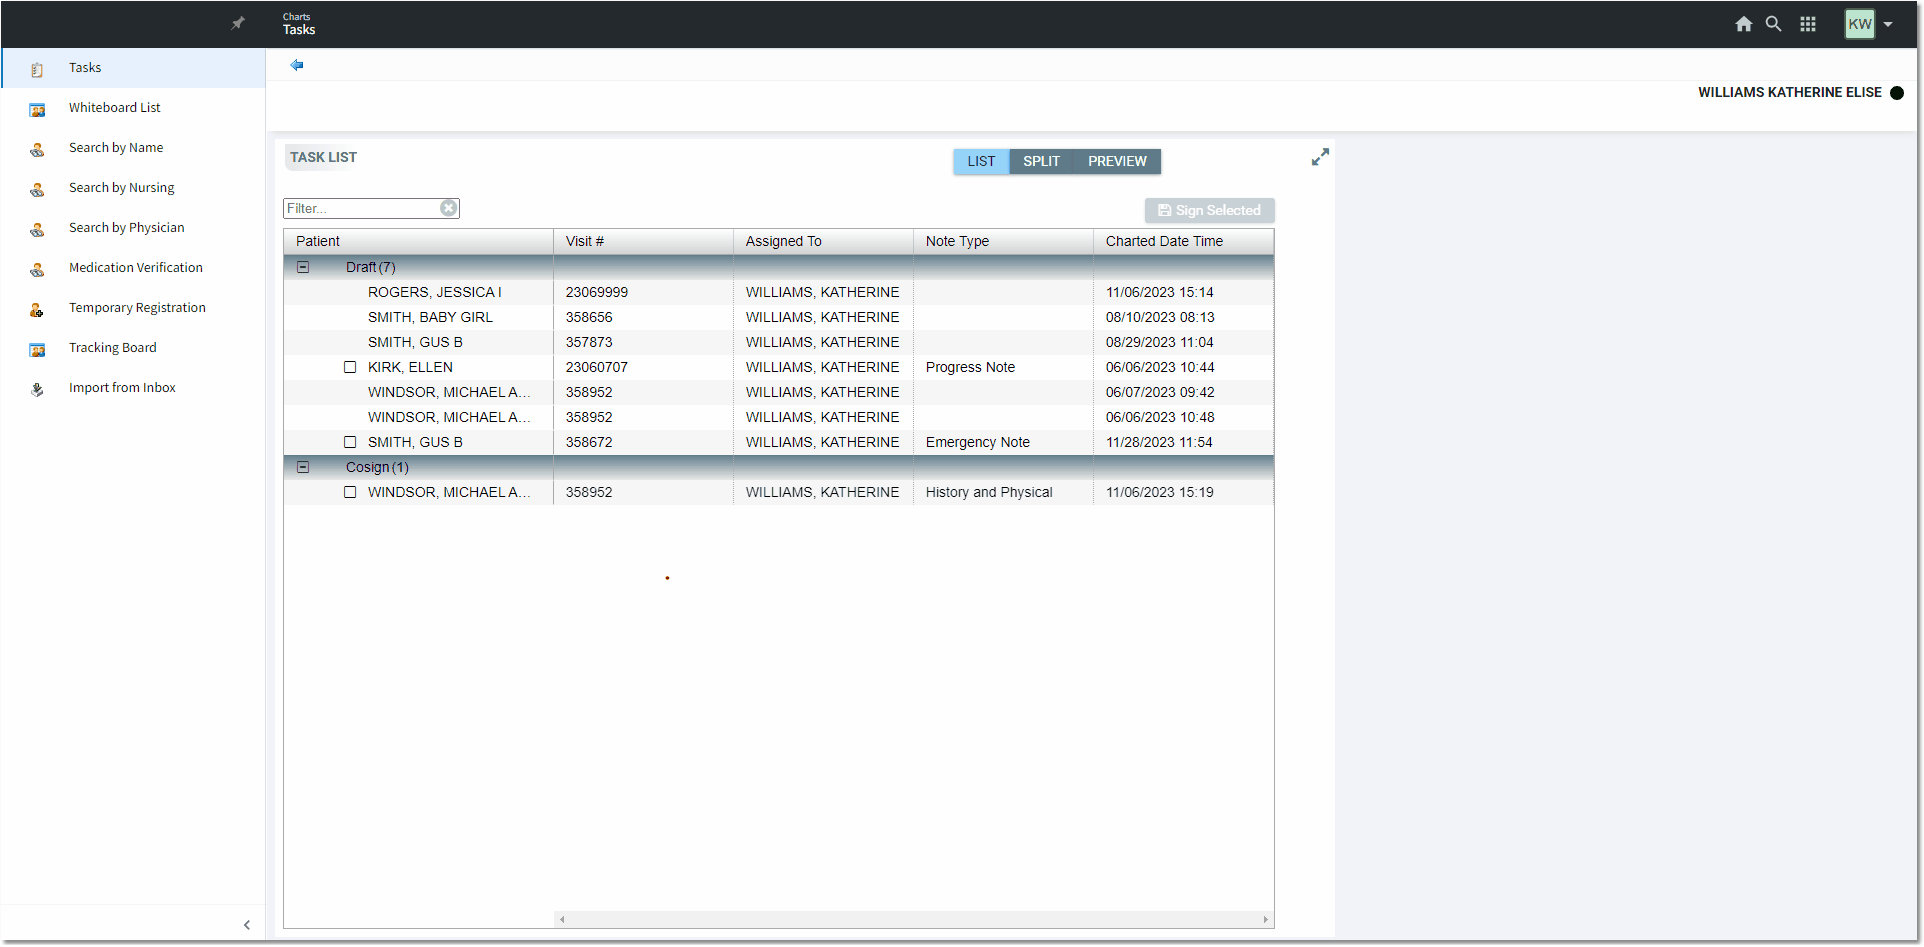Collapse the left sidebar chevron
The width and height of the screenshot is (1924, 947).
point(247,925)
